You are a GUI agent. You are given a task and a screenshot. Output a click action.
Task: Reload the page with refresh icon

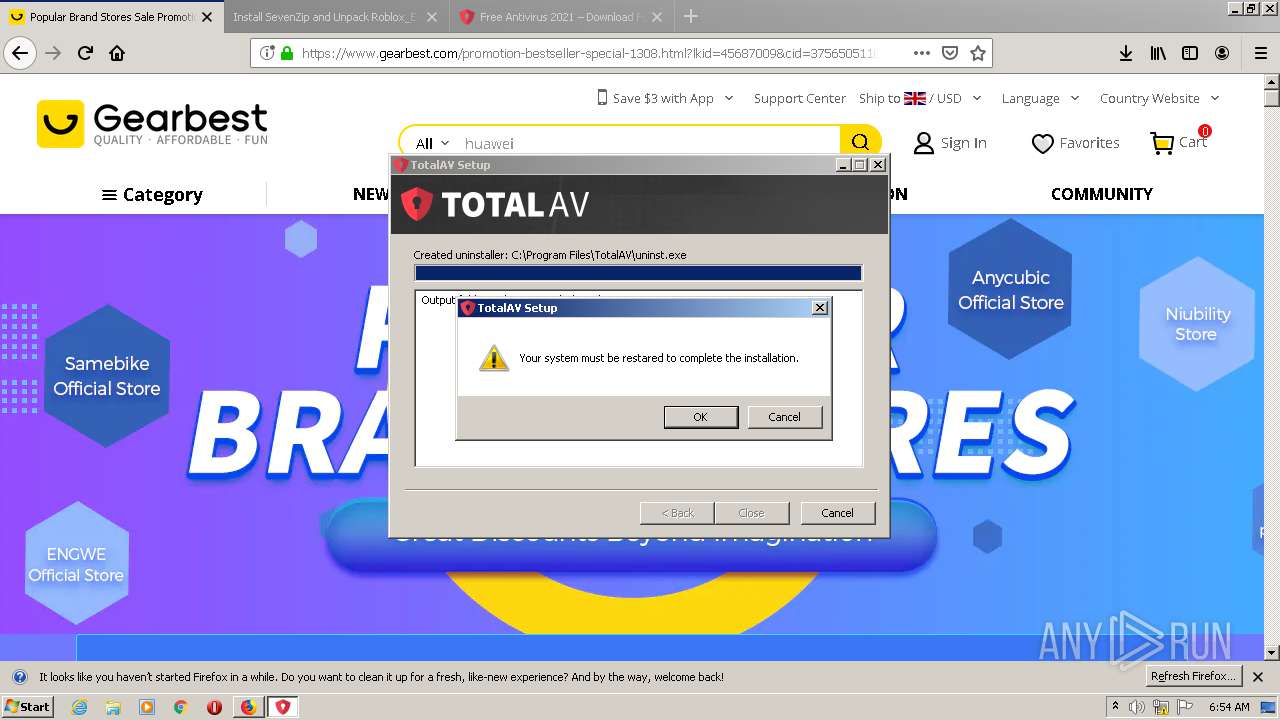(86, 53)
